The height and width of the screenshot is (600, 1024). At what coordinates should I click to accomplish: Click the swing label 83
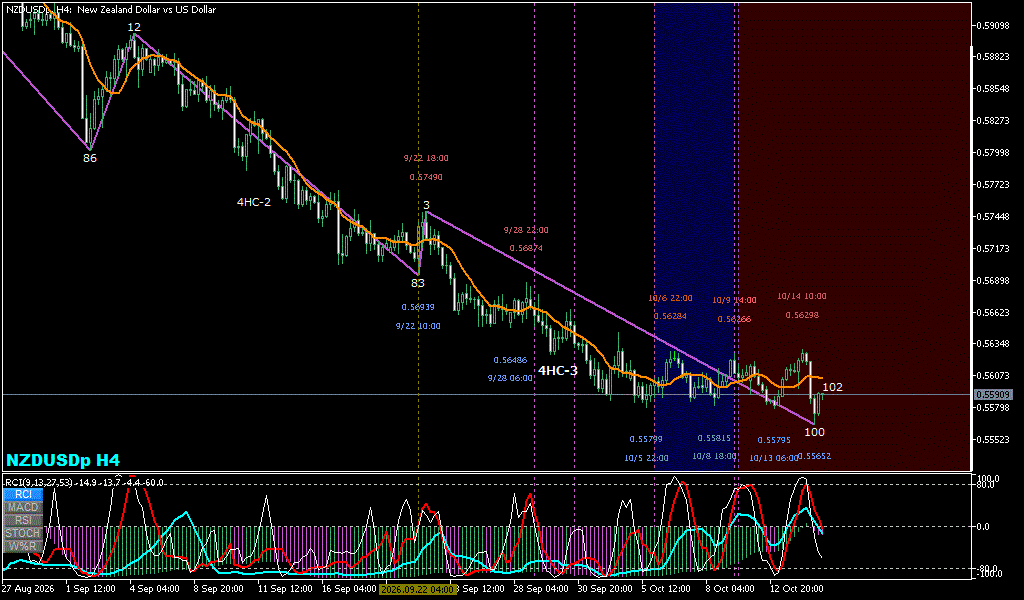pos(418,283)
